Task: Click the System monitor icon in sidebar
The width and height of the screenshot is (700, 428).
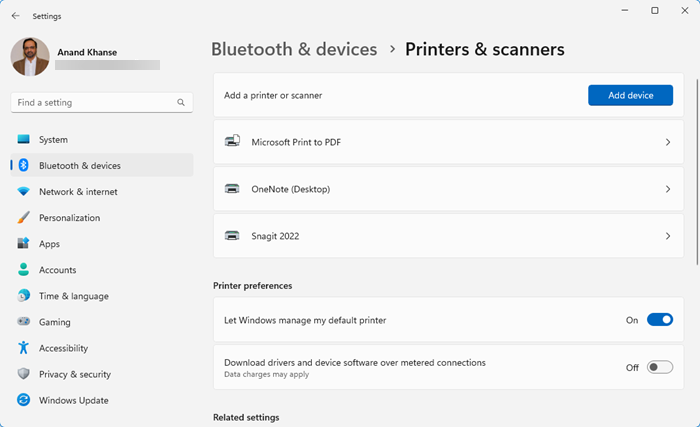Action: [x=23, y=140]
